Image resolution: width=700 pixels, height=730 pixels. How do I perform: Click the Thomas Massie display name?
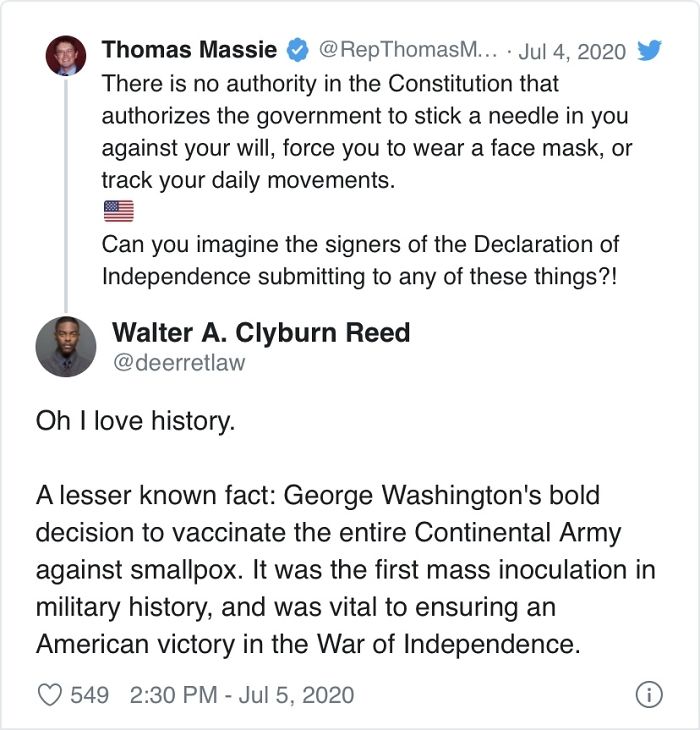(189, 49)
